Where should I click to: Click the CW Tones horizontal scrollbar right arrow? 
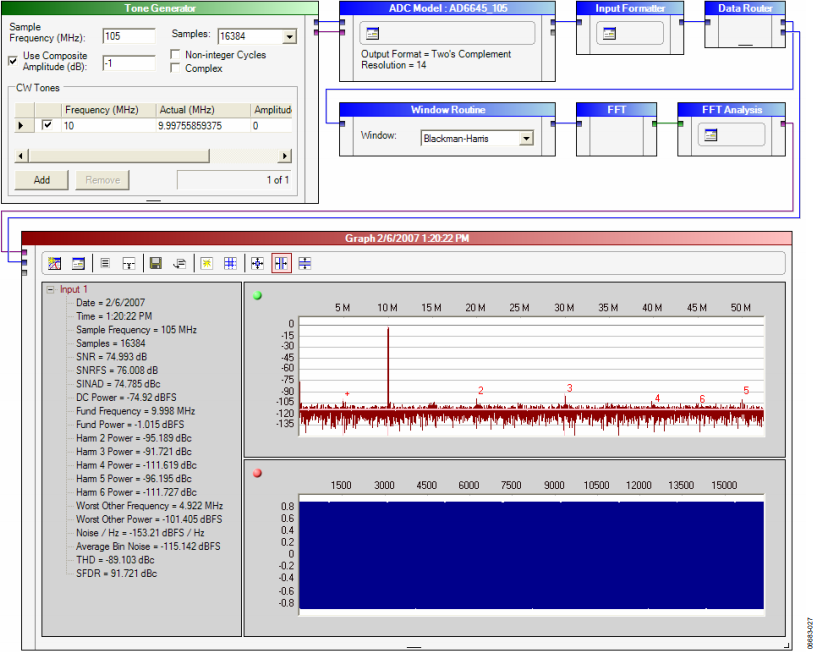click(x=285, y=156)
